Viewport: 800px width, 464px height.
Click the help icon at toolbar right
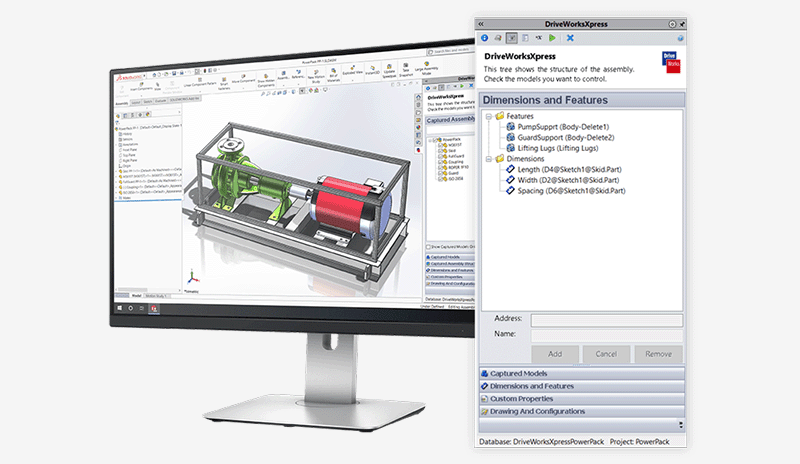pos(680,37)
